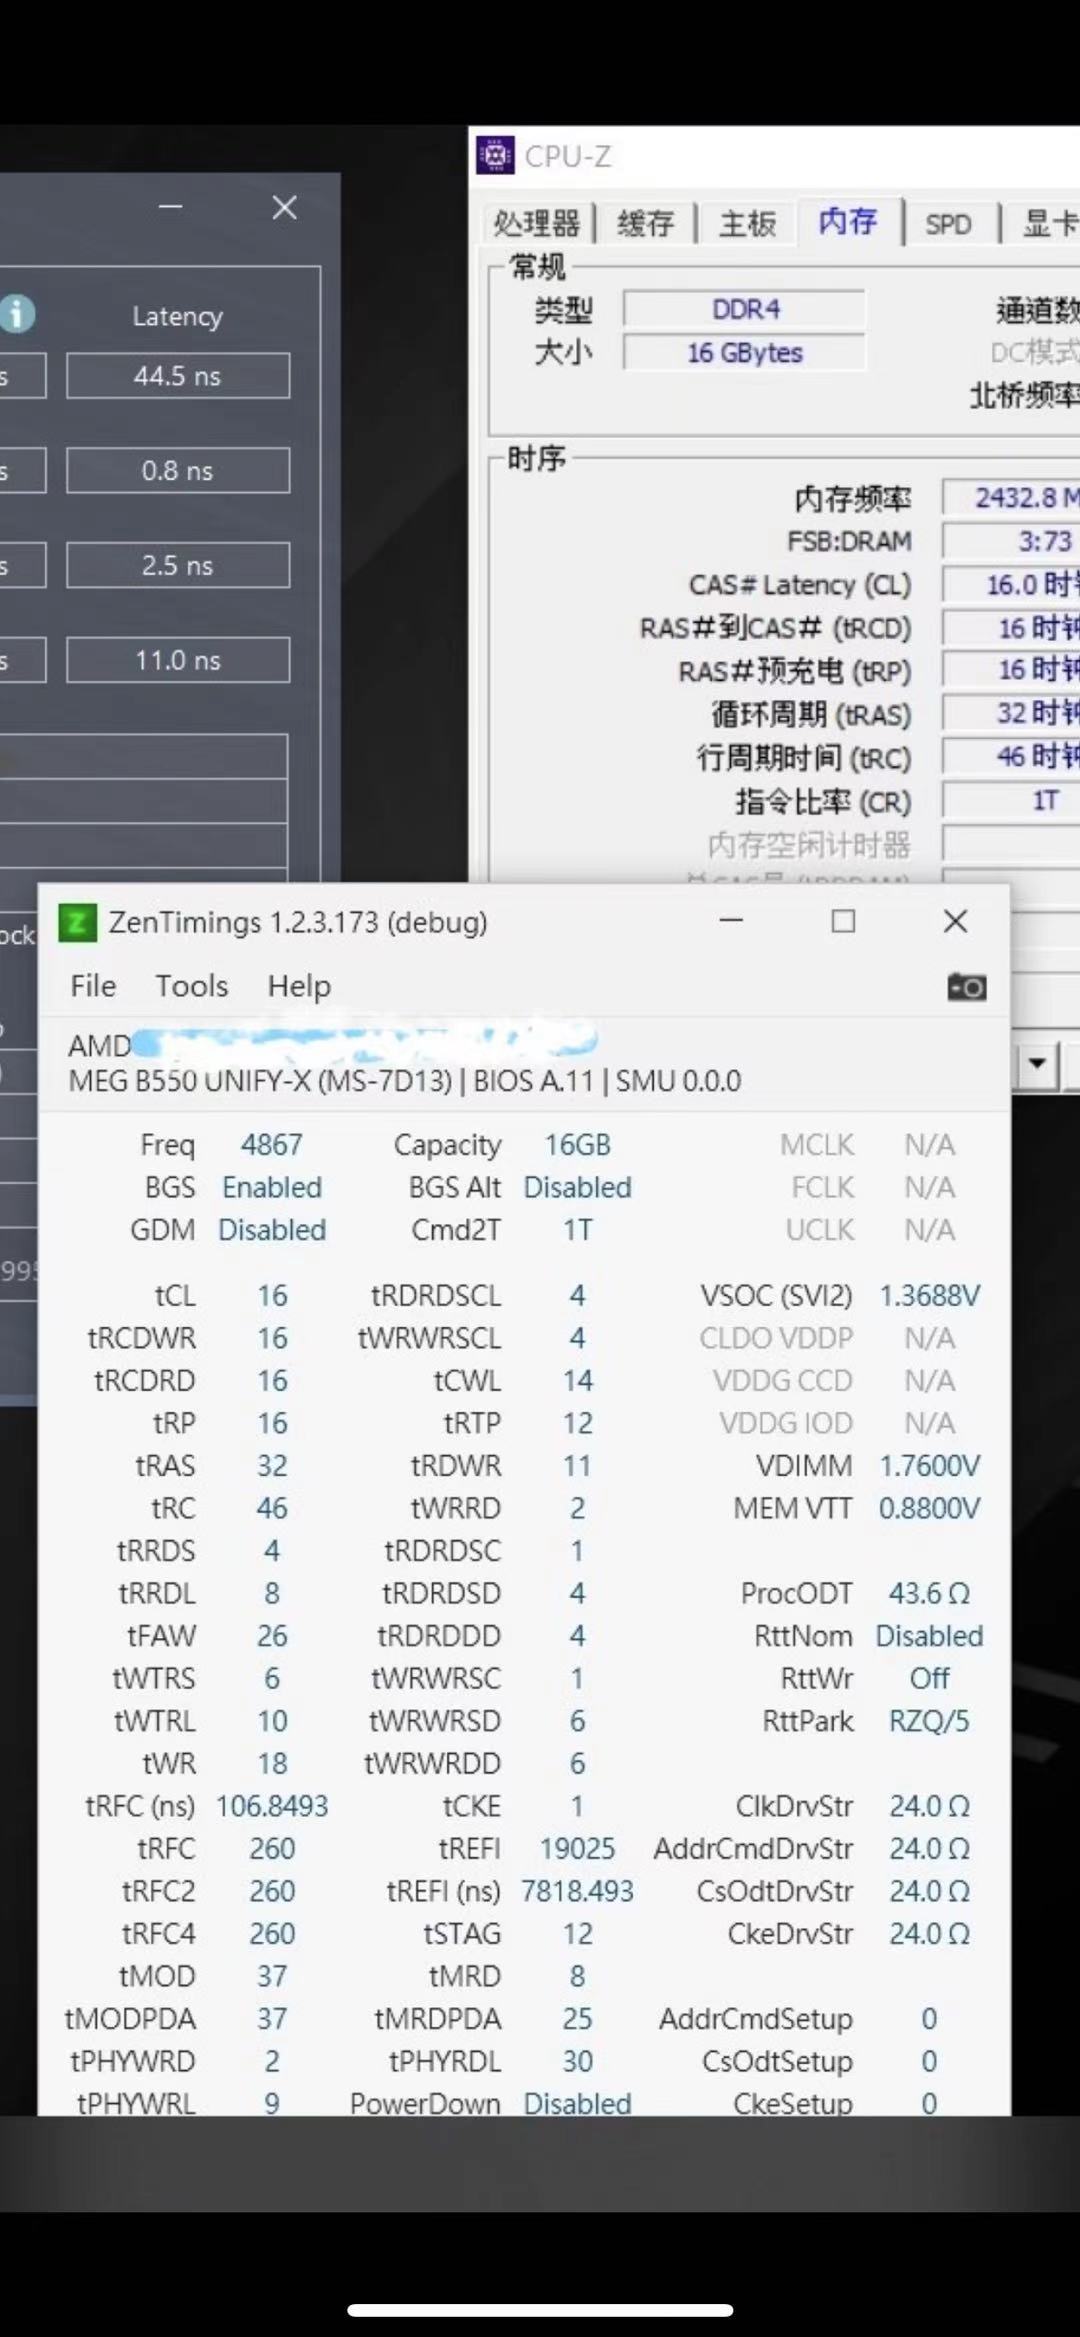
Task: Click the tCWL value 14
Action: [x=577, y=1380]
